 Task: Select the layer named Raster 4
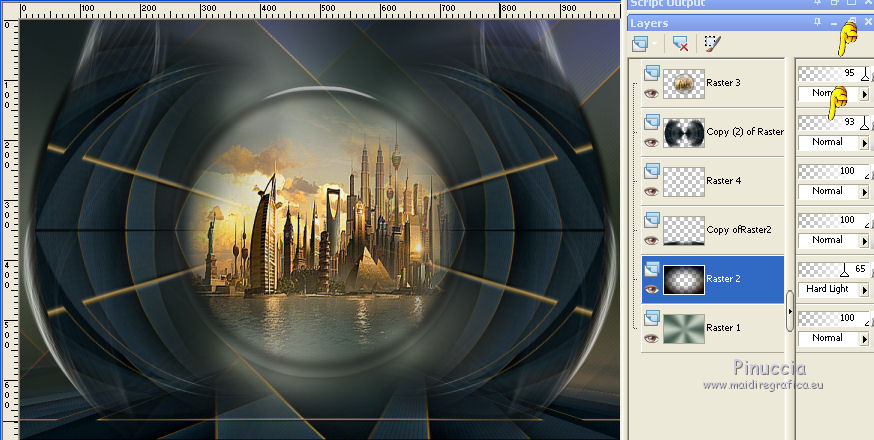[723, 181]
